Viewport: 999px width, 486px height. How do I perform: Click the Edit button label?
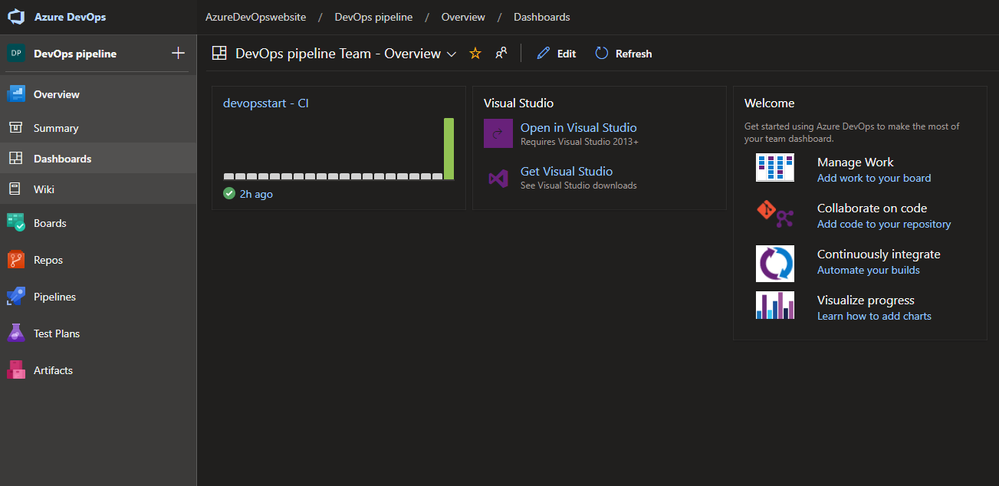coord(566,54)
